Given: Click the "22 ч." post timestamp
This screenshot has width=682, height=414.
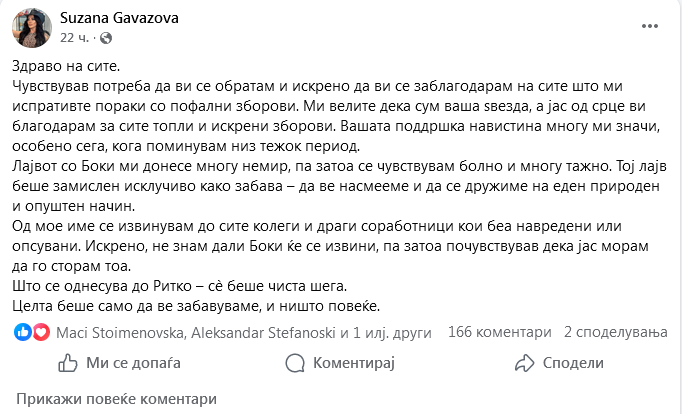Looking at the screenshot, I should pos(75,38).
